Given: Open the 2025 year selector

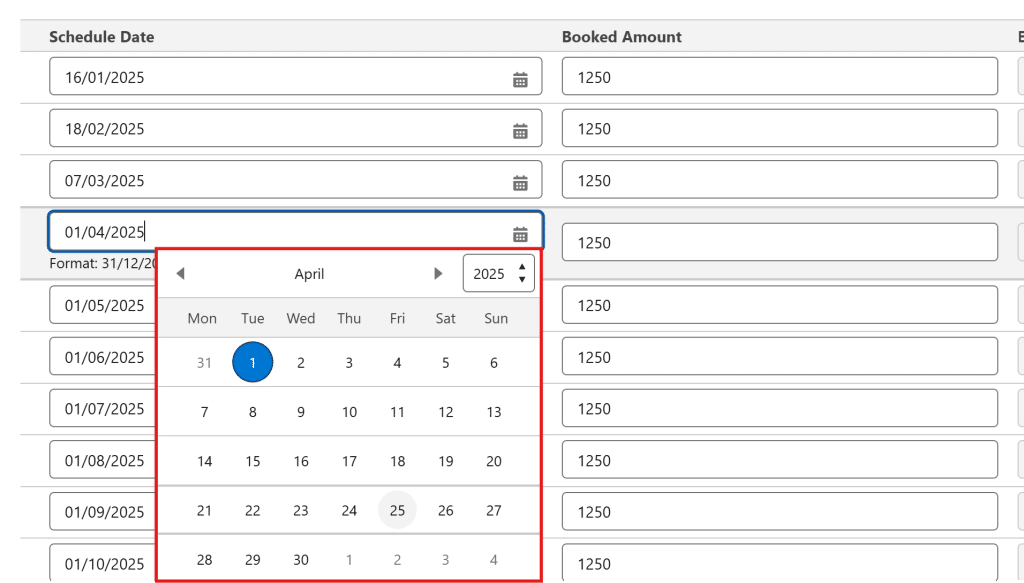Looking at the screenshot, I should 489,274.
